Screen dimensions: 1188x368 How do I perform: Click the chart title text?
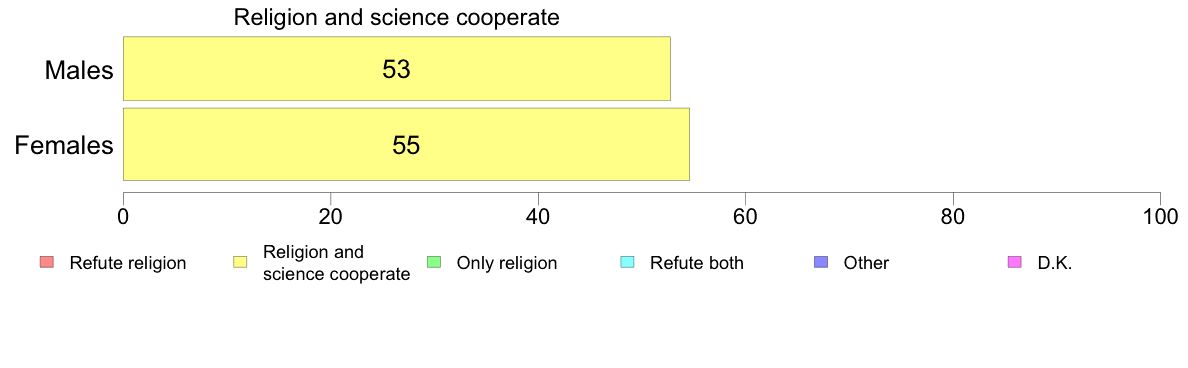point(396,17)
